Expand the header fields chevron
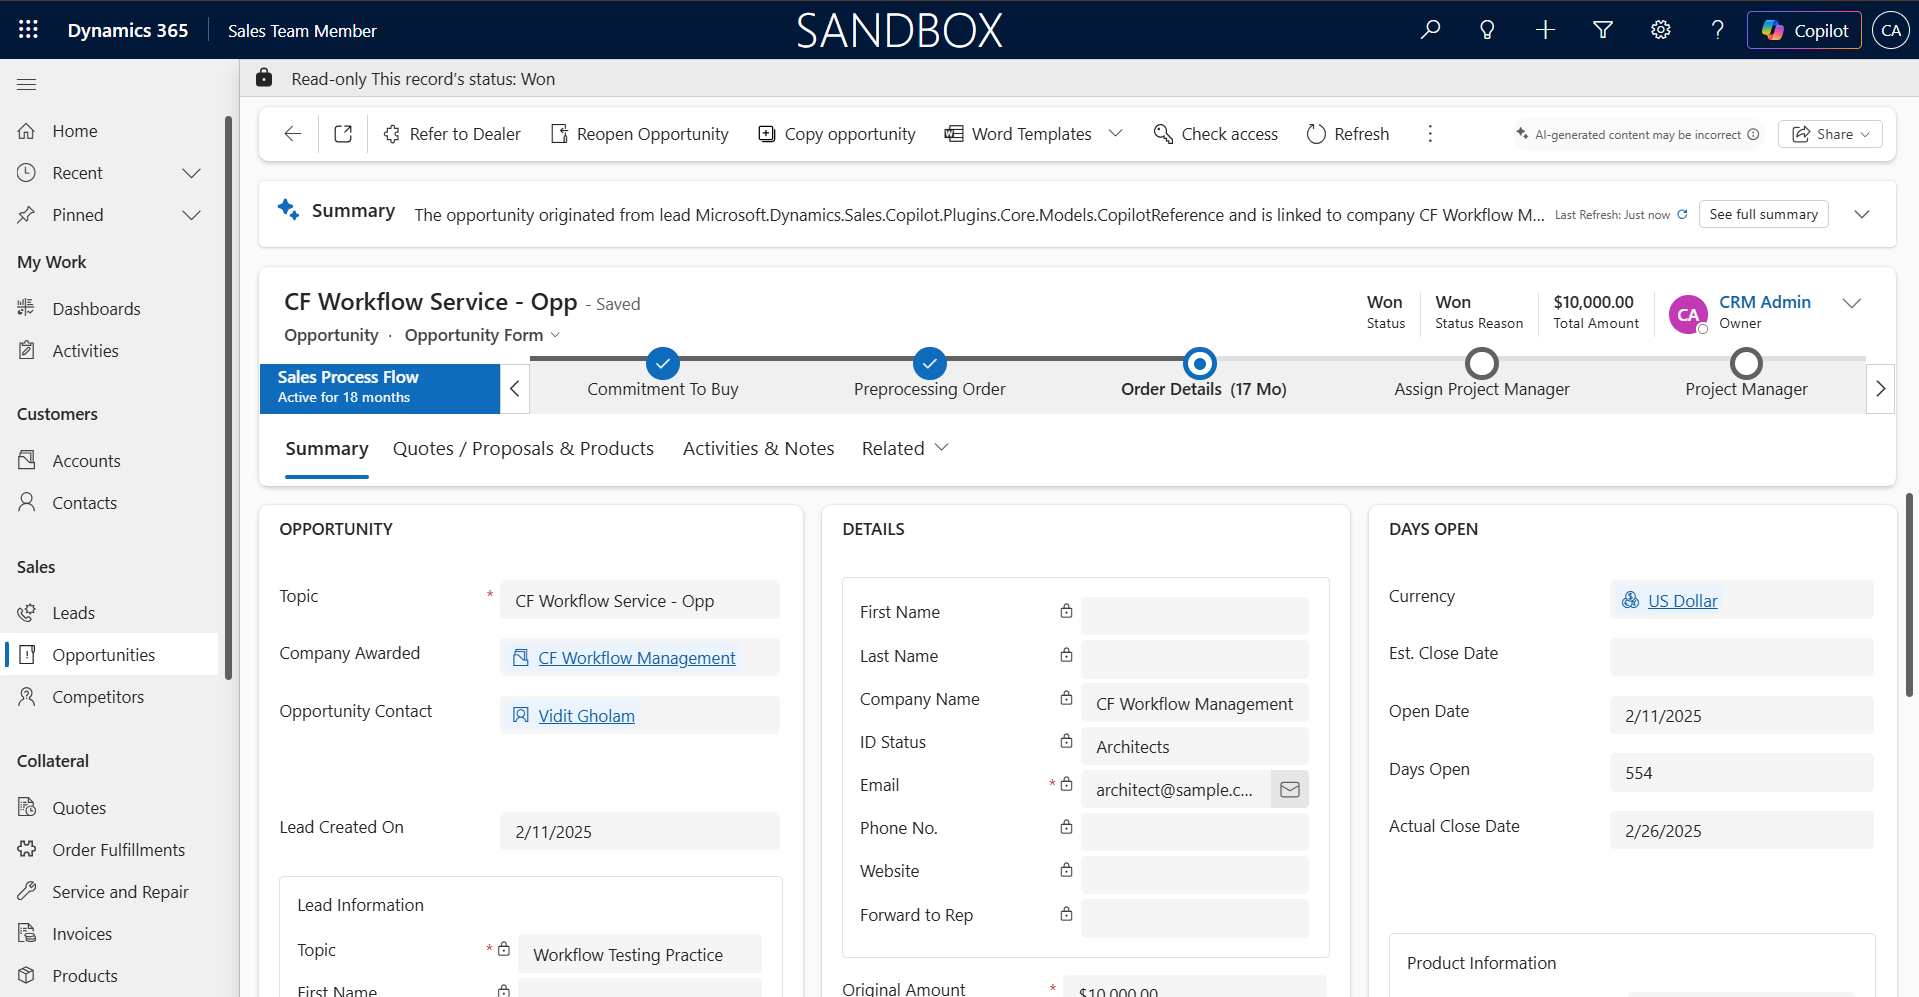1919x997 pixels. coord(1852,303)
